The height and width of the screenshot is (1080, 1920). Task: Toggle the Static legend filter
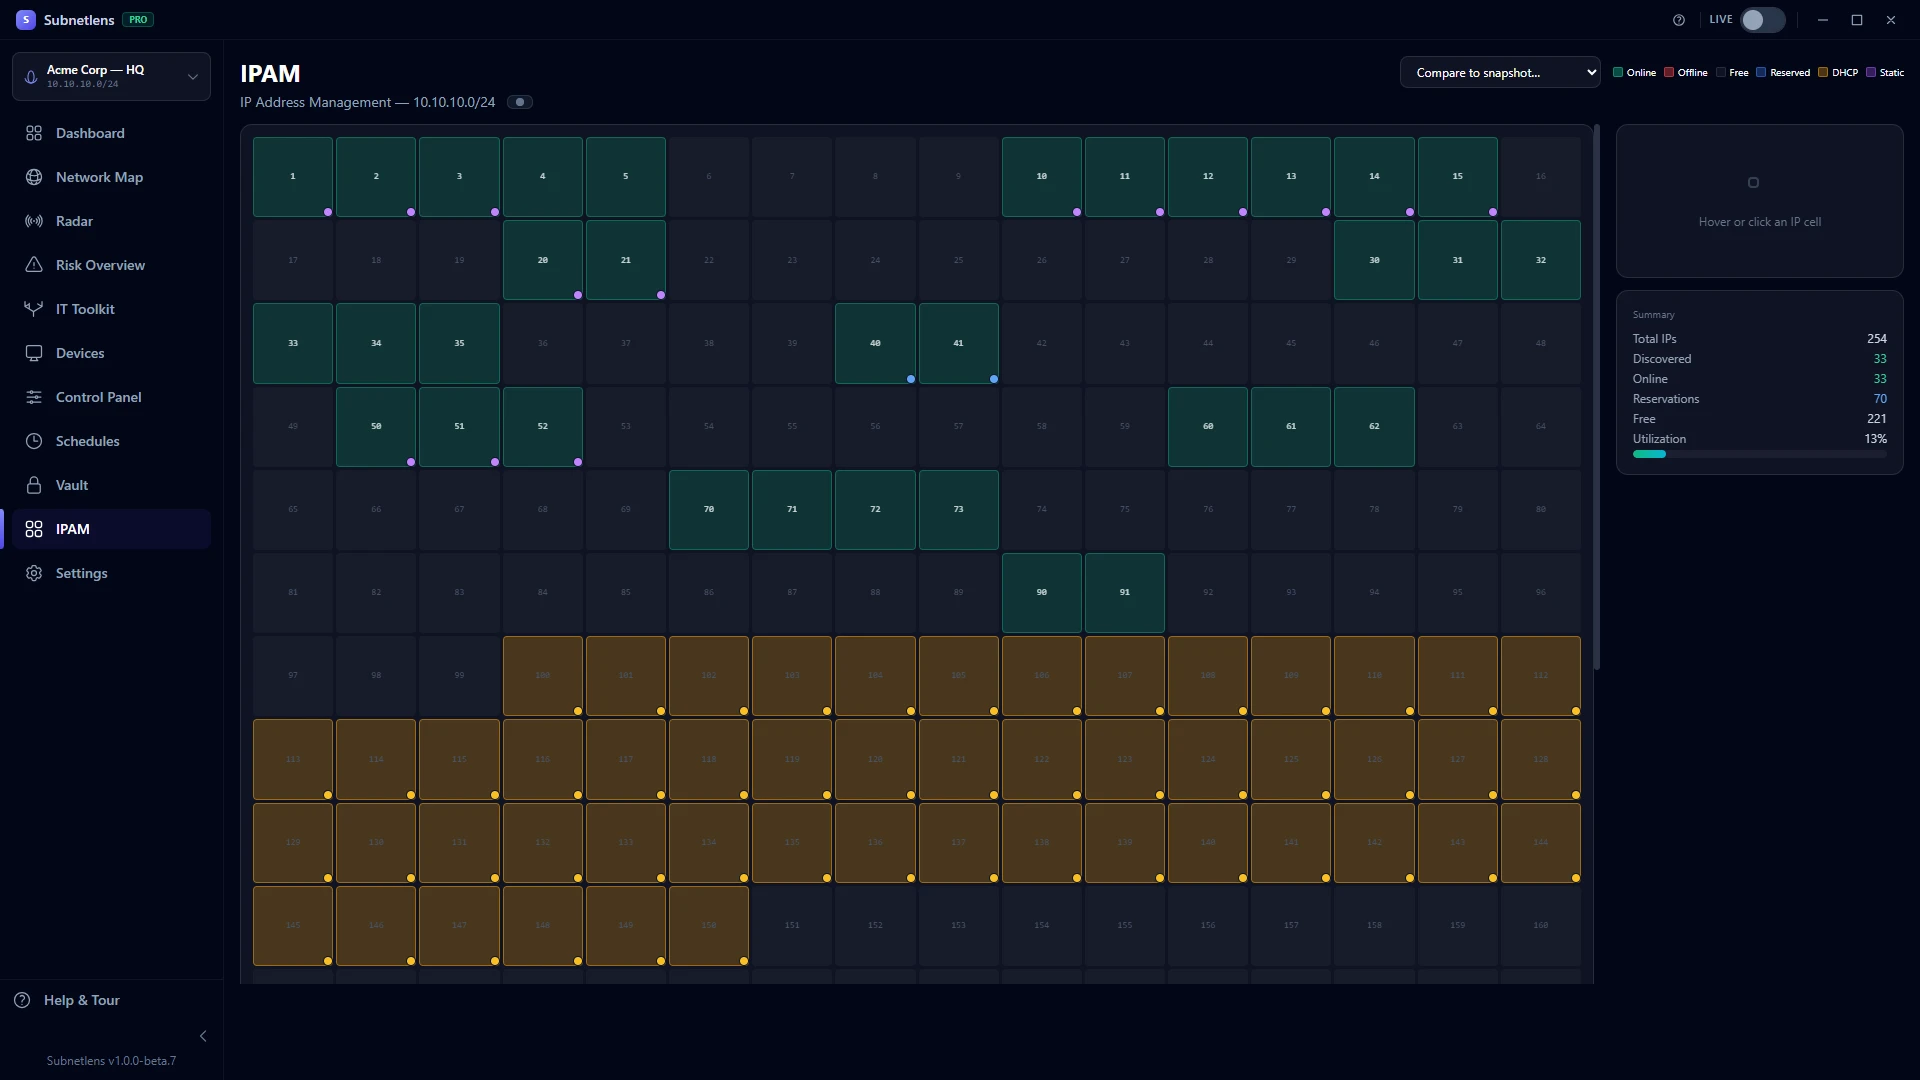1885,72
